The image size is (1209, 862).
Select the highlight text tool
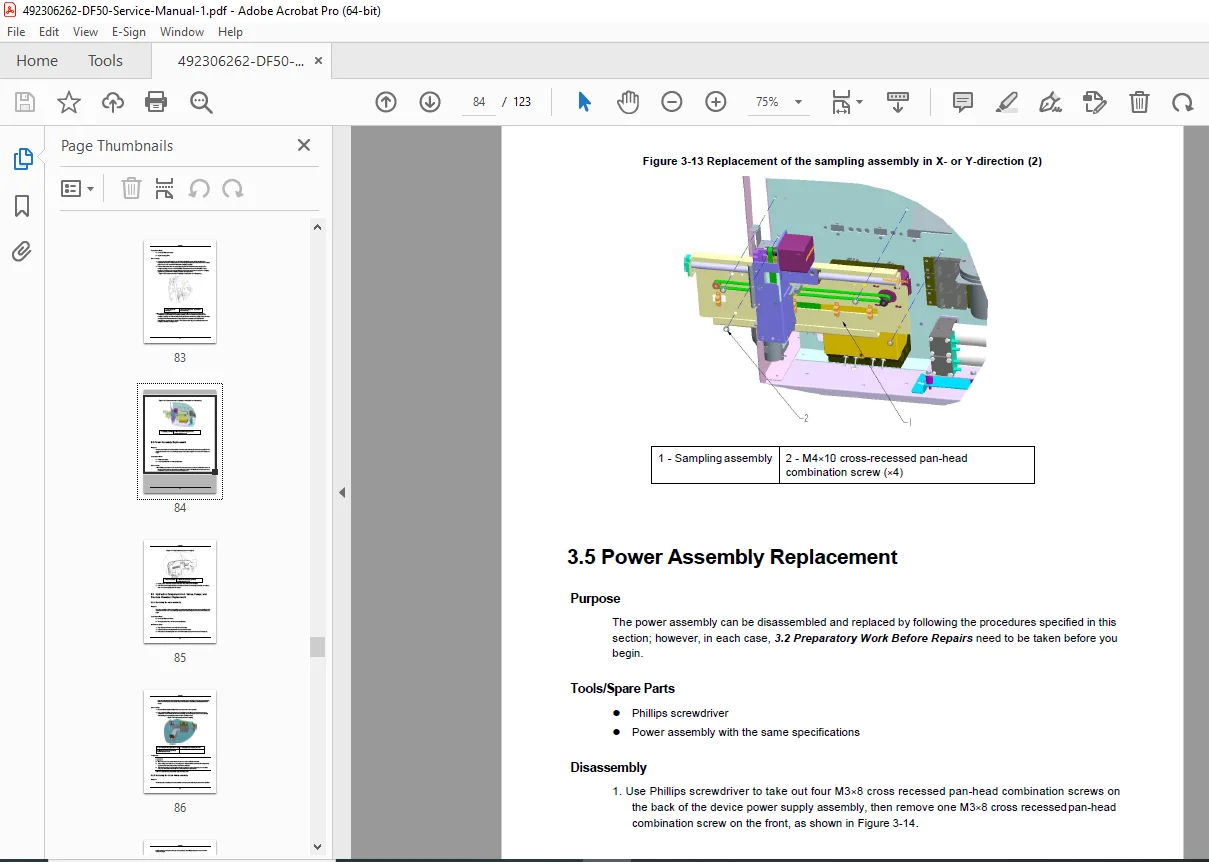point(1007,102)
